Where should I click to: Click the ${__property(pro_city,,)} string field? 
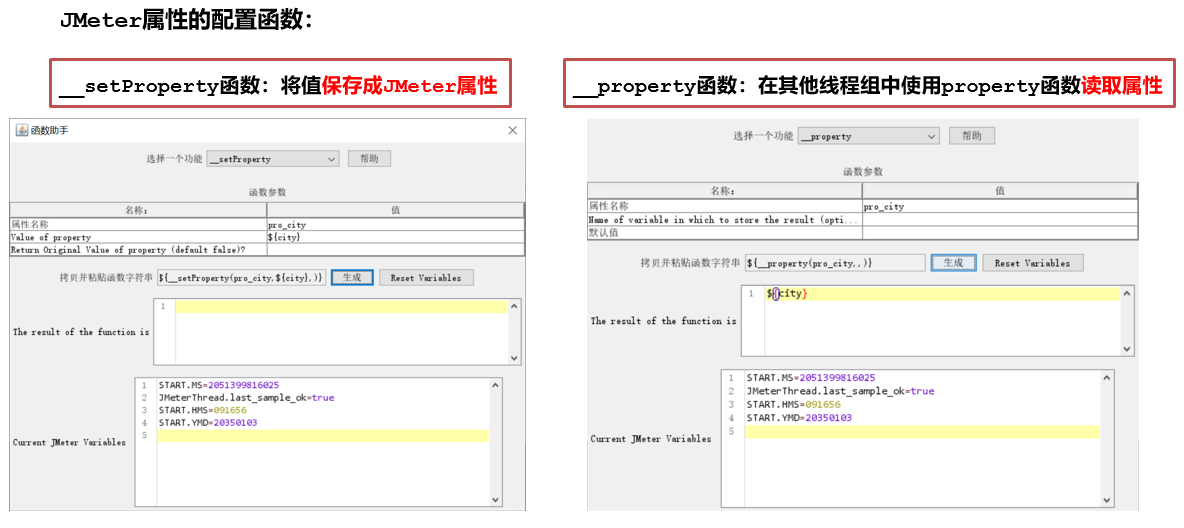tap(835, 263)
